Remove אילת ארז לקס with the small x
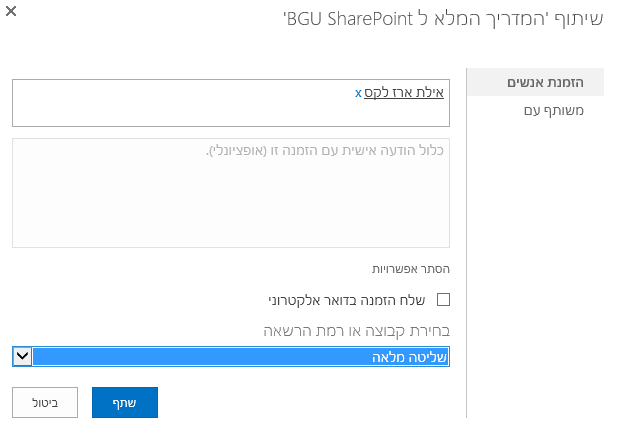Viewport: 618px width, 434px height. (358, 93)
